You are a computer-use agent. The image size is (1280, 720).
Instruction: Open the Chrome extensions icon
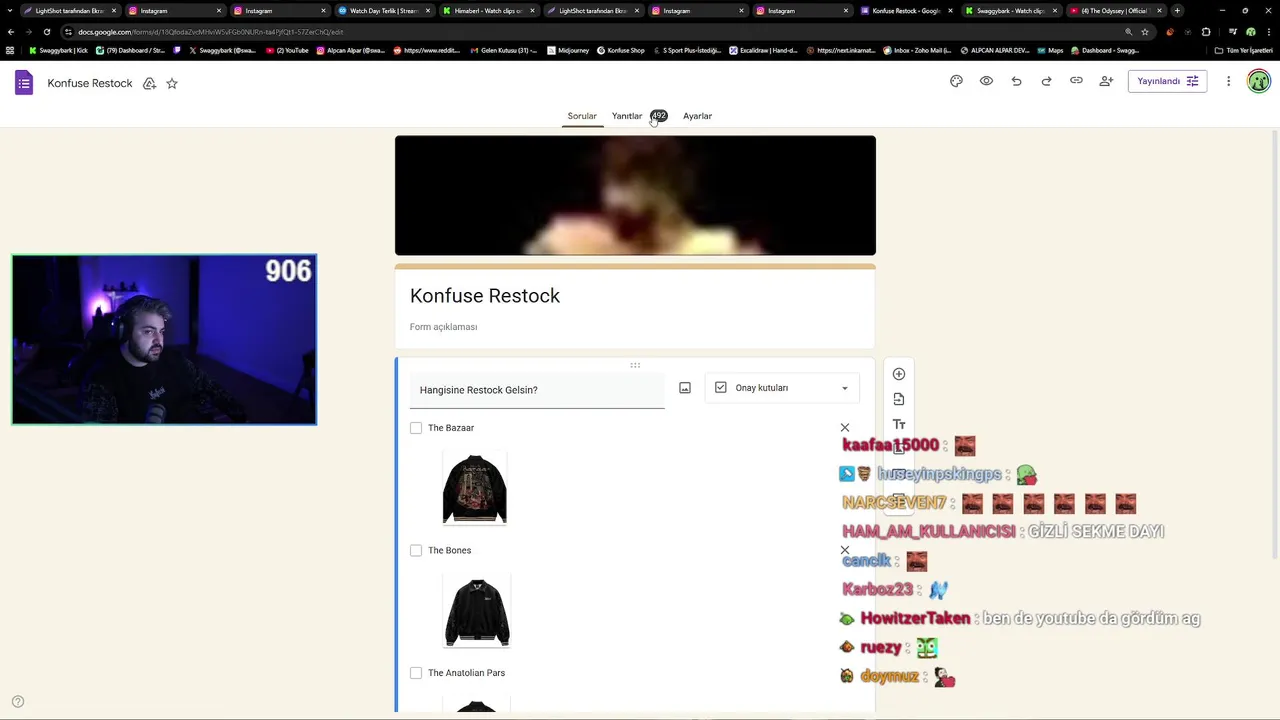[x=1206, y=31]
